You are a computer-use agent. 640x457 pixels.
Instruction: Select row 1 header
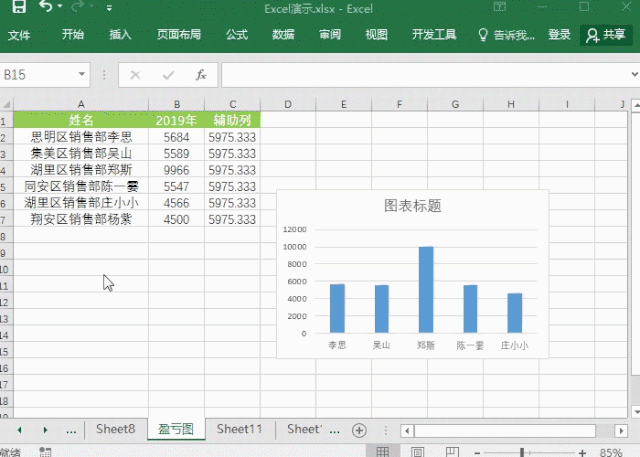click(6, 121)
